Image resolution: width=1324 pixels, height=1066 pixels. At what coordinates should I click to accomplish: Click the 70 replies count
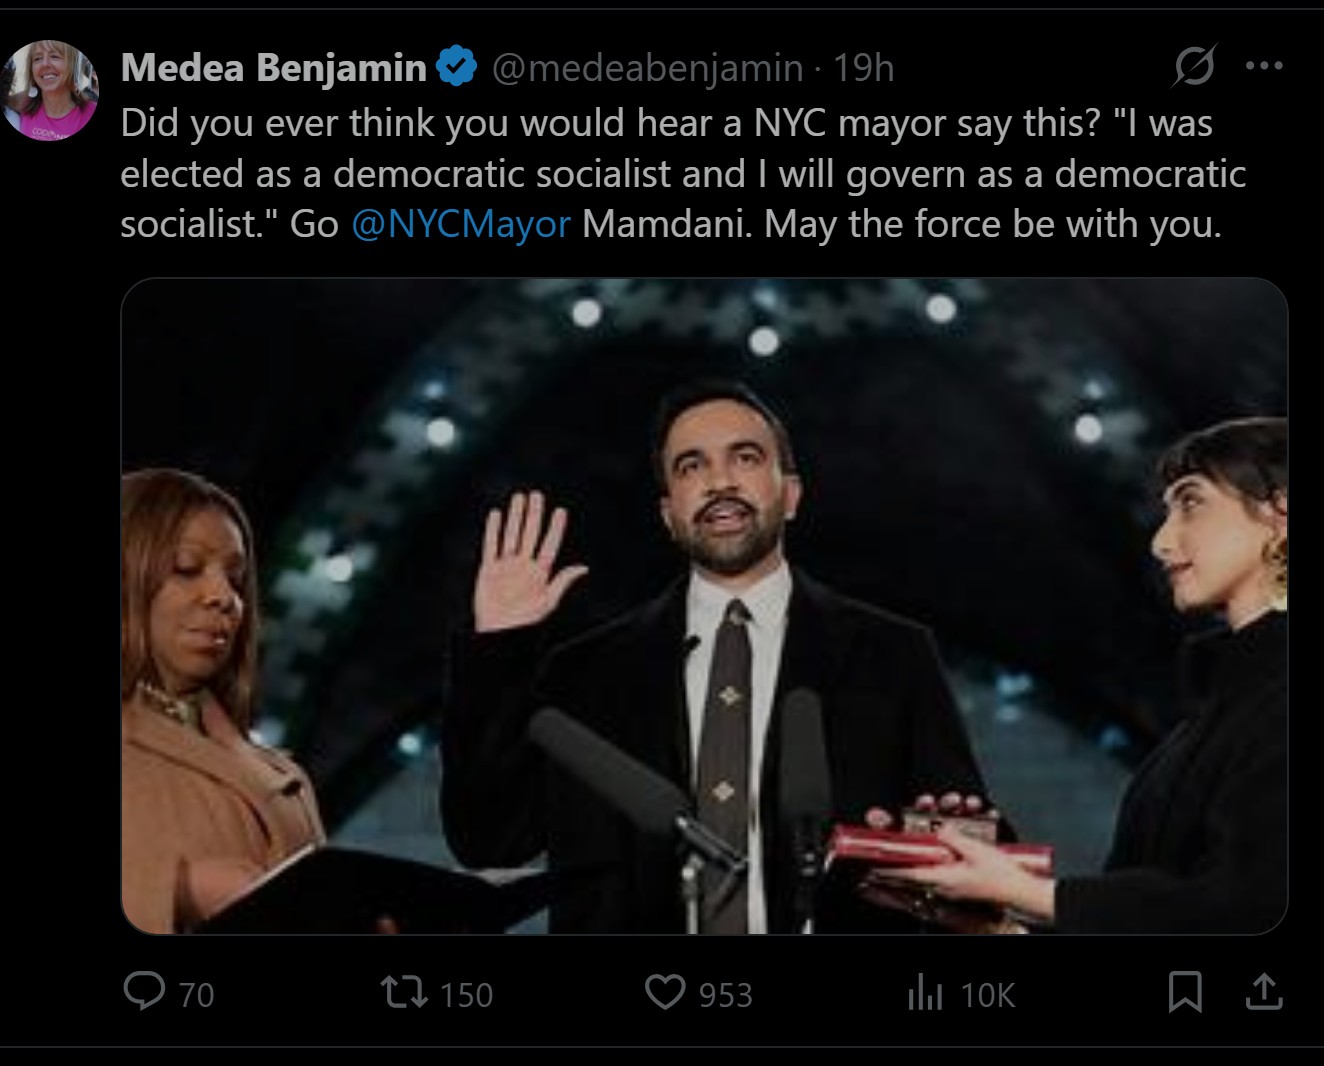pos(197,995)
